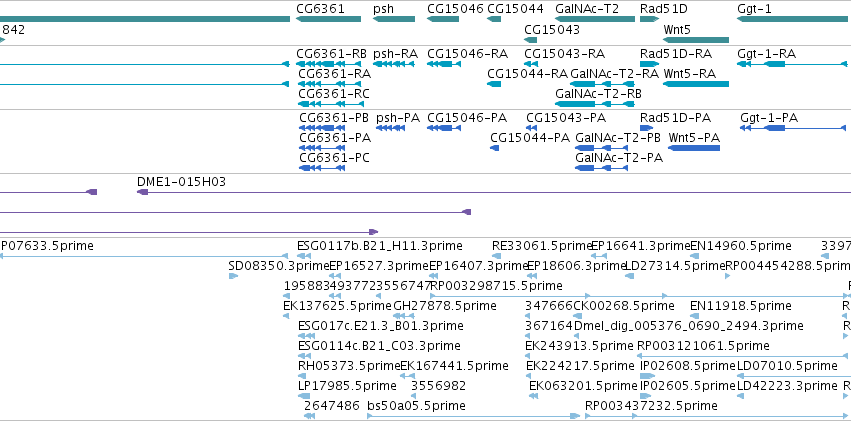The height and width of the screenshot is (421, 851).
Task: Click the CK00268.5prime EST label
Action: click(624, 306)
